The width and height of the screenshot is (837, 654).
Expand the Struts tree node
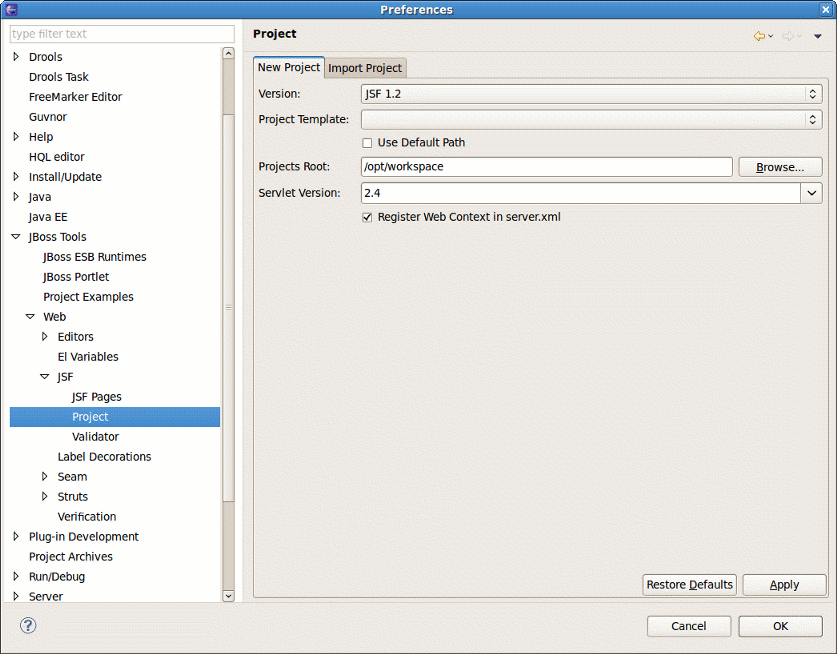[x=44, y=496]
